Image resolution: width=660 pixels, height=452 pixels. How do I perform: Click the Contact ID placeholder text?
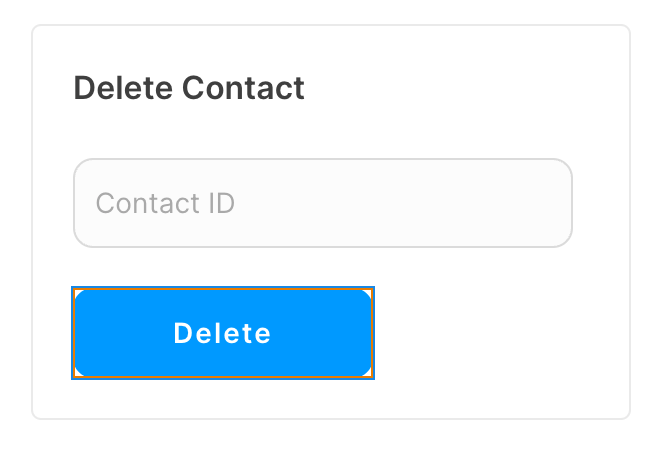(165, 203)
